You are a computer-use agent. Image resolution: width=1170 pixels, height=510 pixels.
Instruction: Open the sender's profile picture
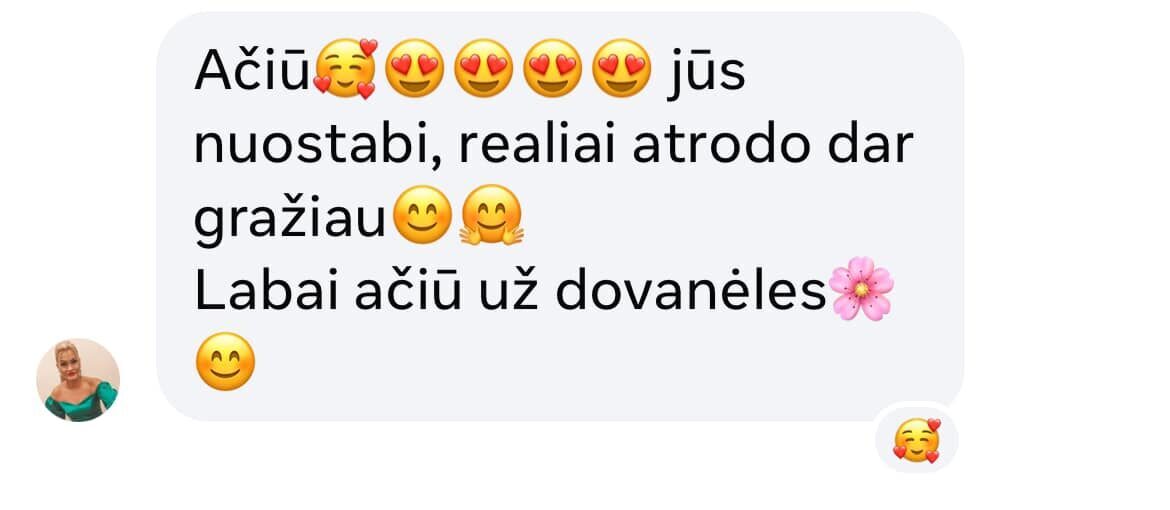[78, 380]
